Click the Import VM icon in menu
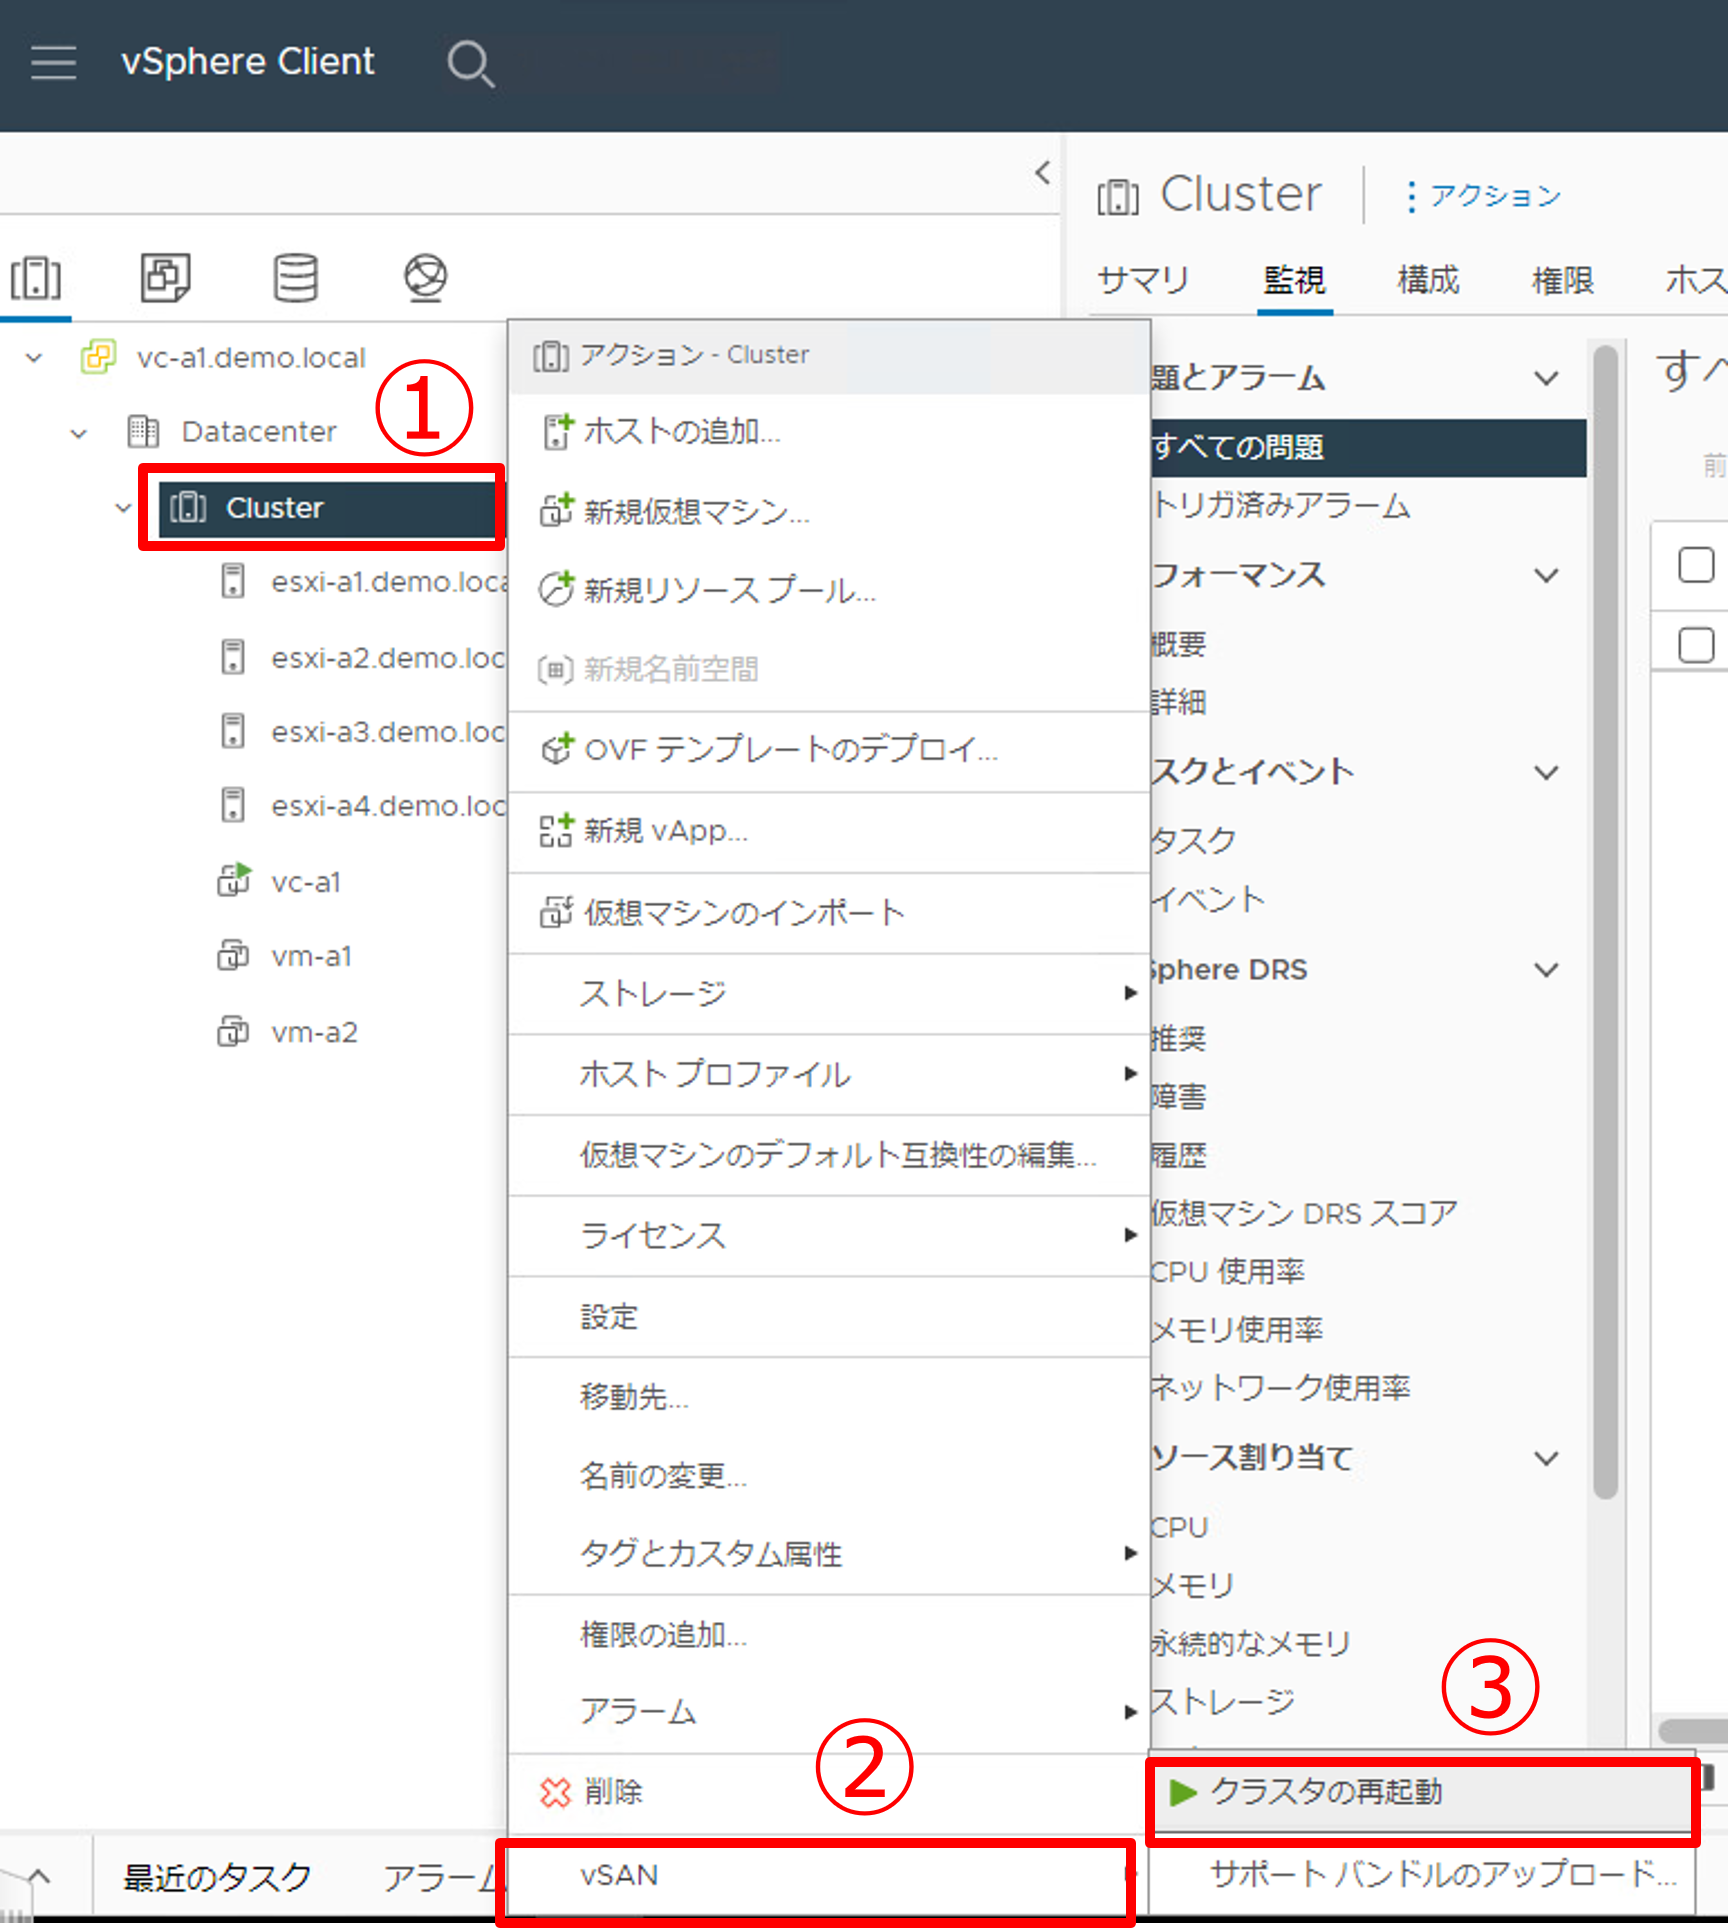1728x1928 pixels. [x=557, y=911]
